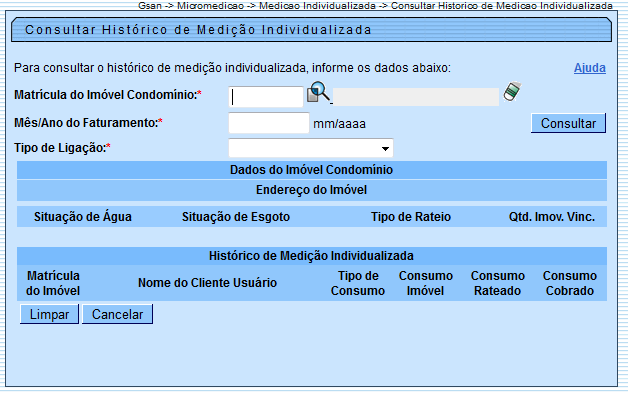Click the 'Histórico de Medição Individualizada' table header
The image size is (628, 393).
point(312,256)
